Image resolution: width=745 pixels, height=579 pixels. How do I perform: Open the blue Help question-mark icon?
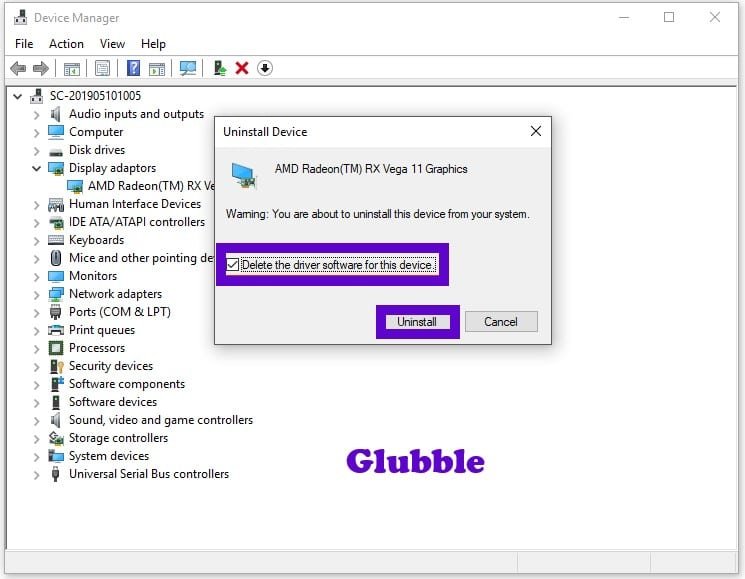coord(134,68)
